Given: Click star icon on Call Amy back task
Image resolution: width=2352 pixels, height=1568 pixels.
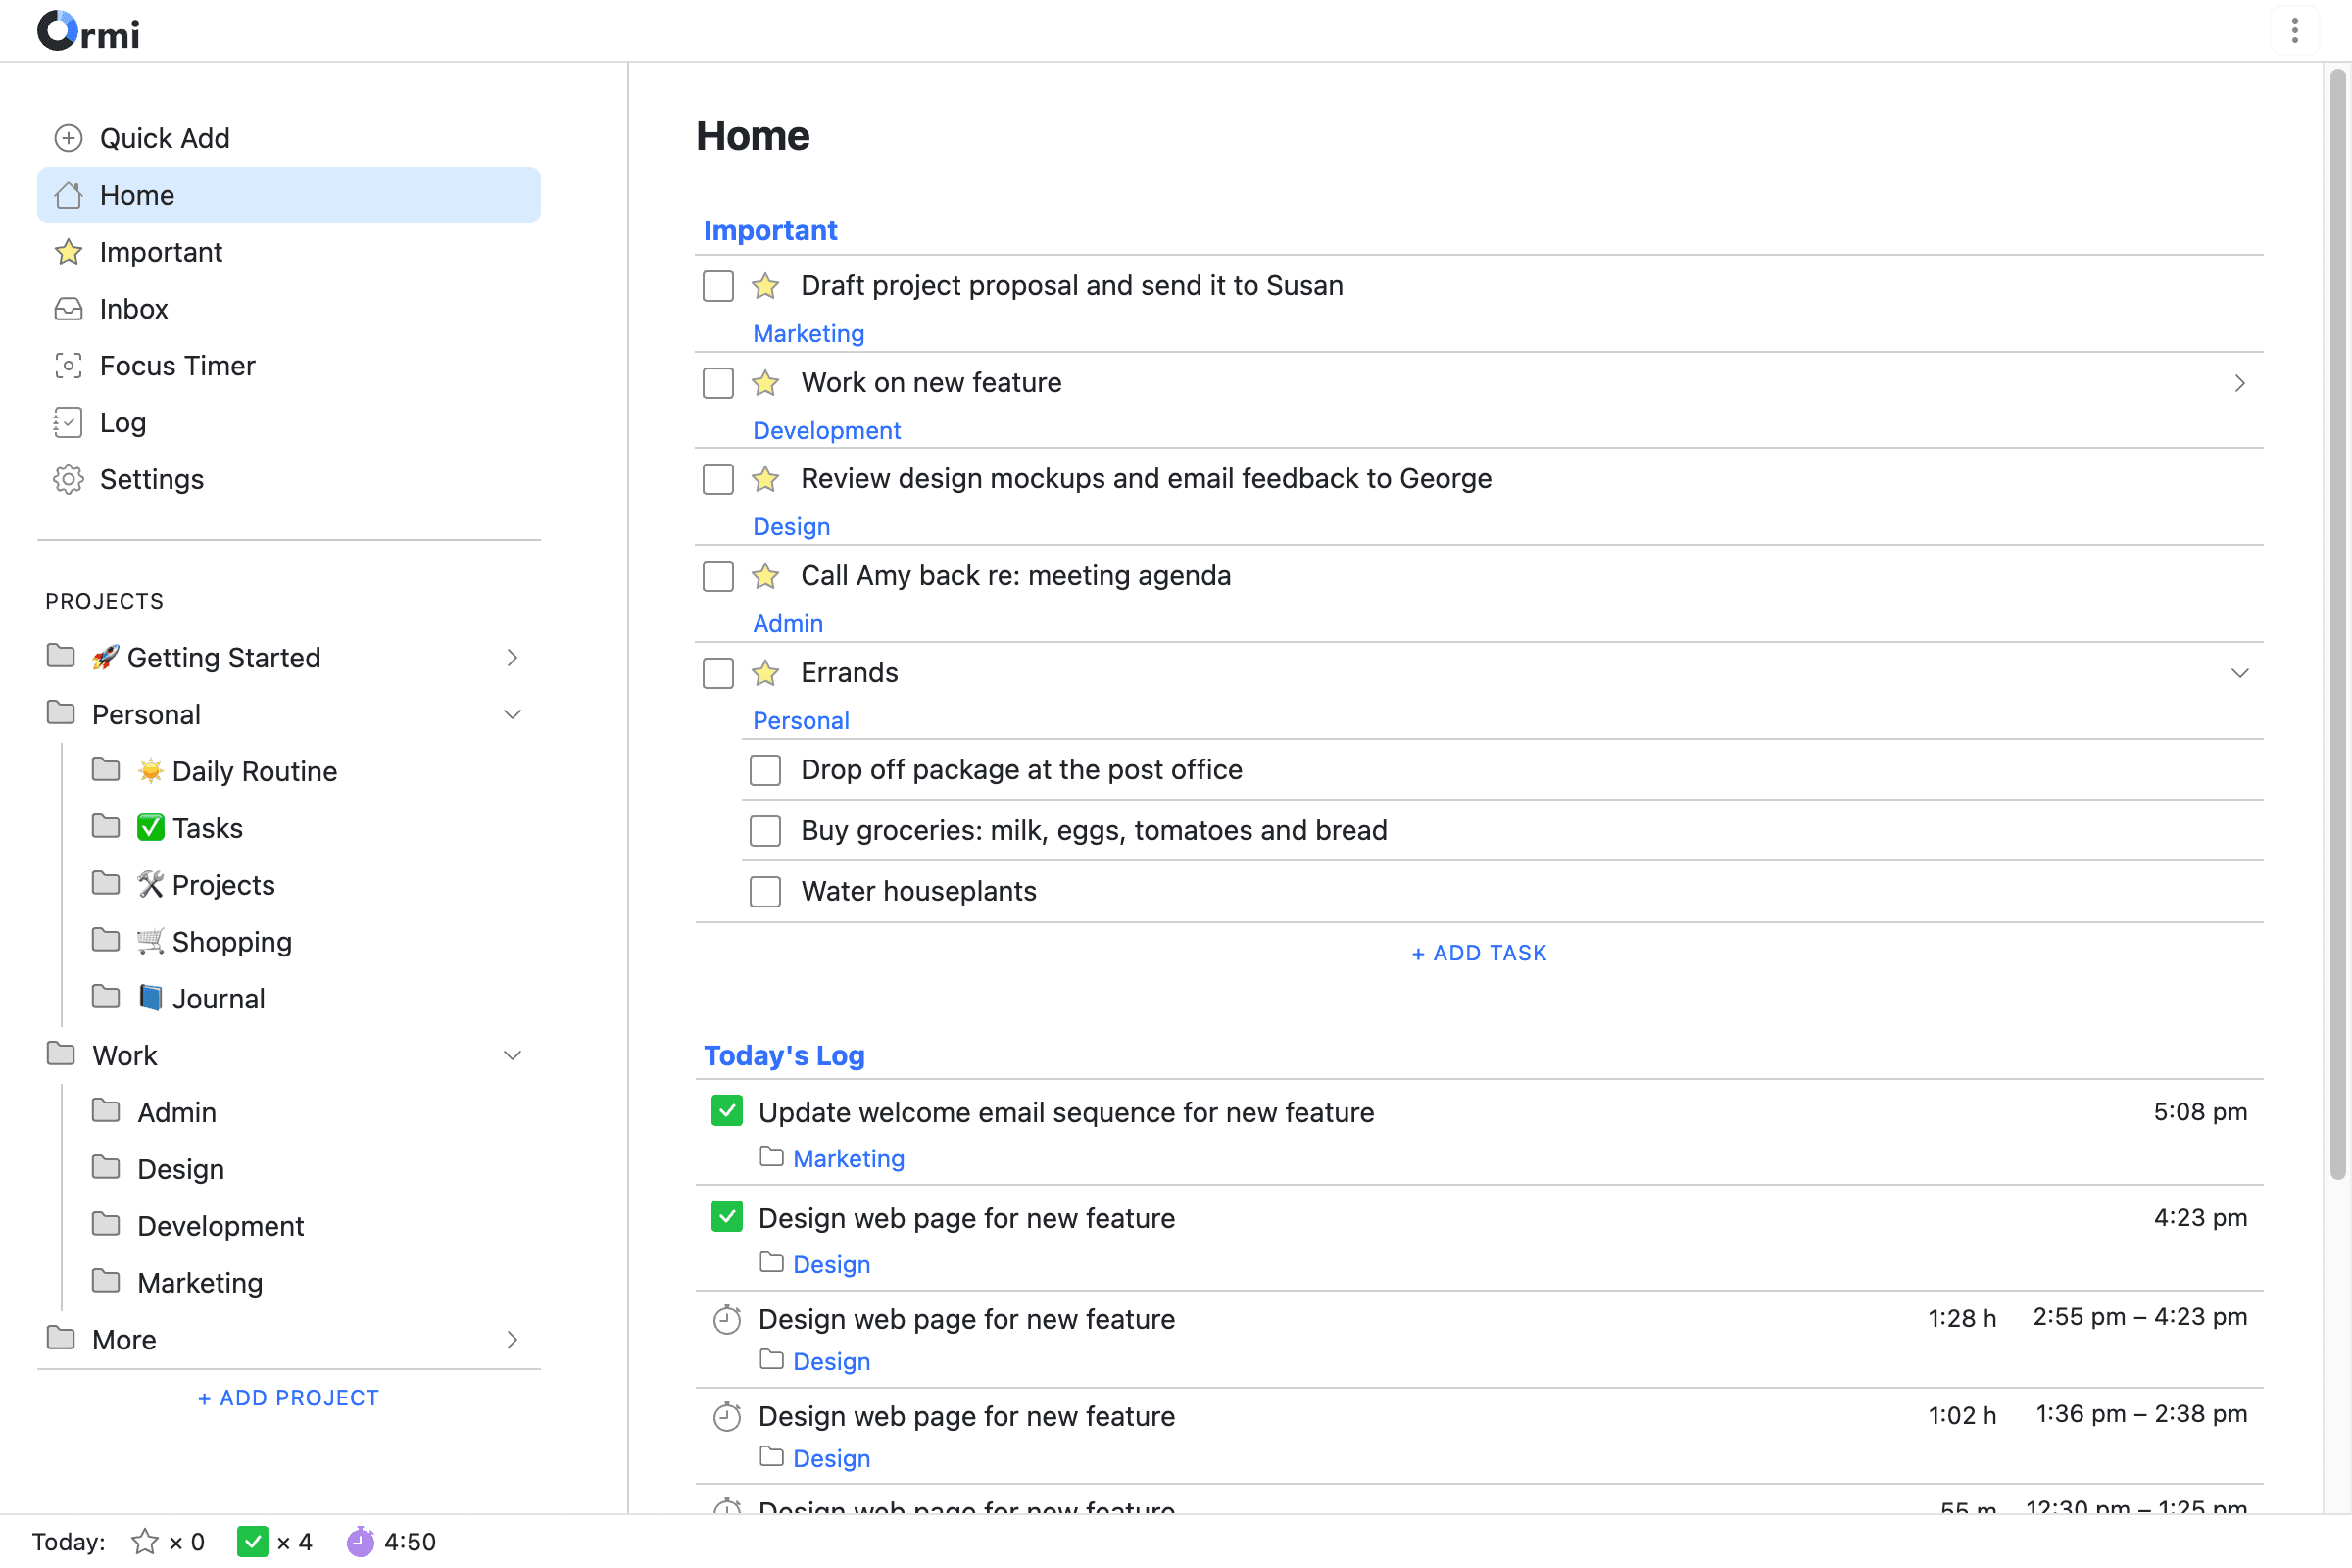Looking at the screenshot, I should (765, 576).
